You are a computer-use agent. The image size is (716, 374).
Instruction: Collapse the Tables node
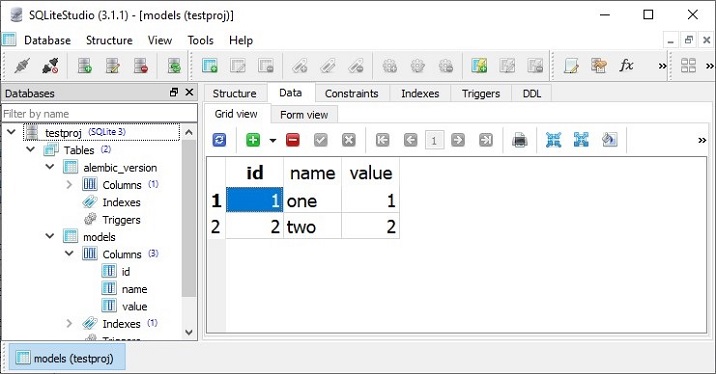(31, 149)
